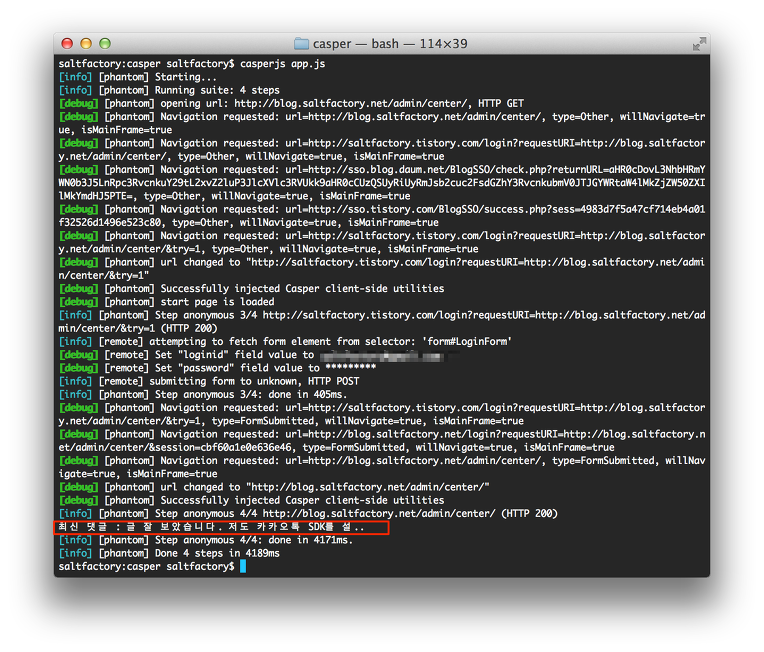Click the 'Set "password" field value' line
This screenshot has width=764, height=652.
click(x=217, y=368)
